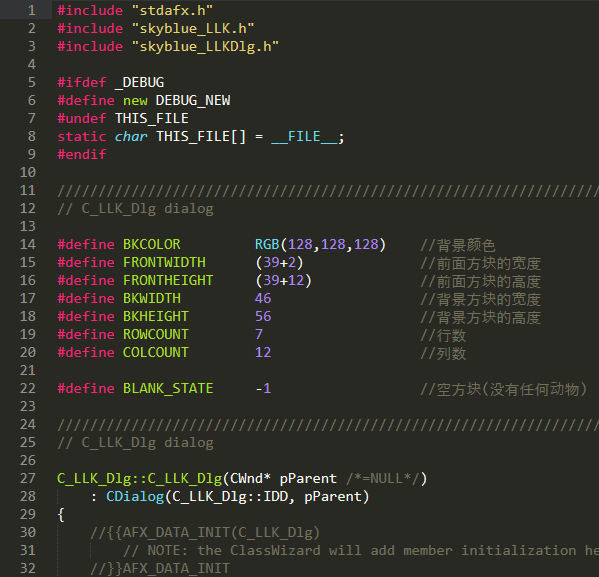Click the COLCOUNT value 12
This screenshot has height=577, width=599.
click(x=263, y=352)
